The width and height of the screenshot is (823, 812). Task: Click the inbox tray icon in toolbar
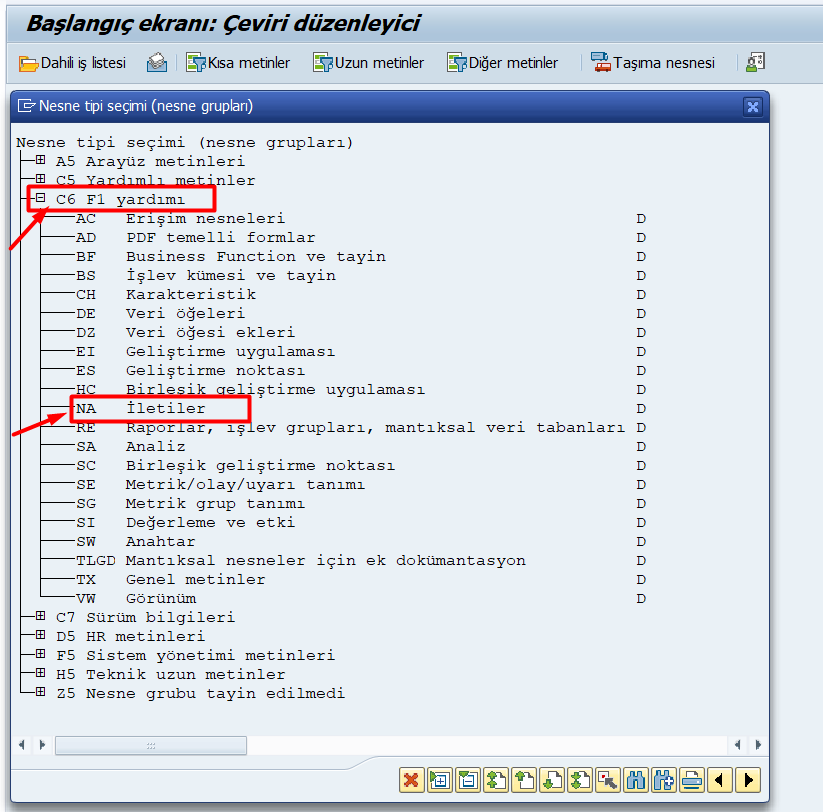pos(156,63)
